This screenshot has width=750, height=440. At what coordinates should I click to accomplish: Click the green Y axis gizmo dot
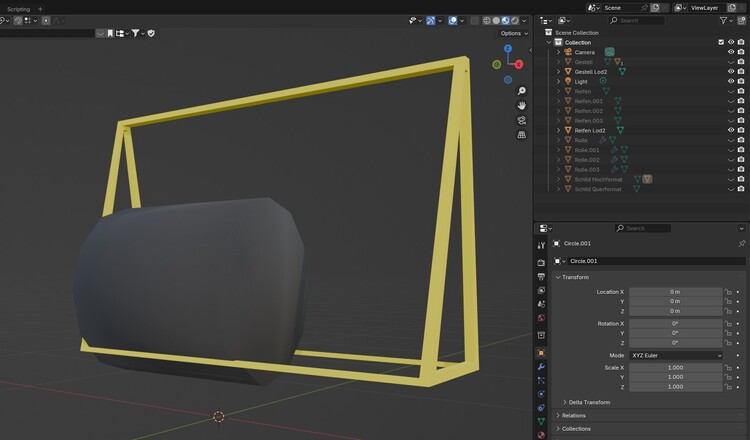coord(496,64)
